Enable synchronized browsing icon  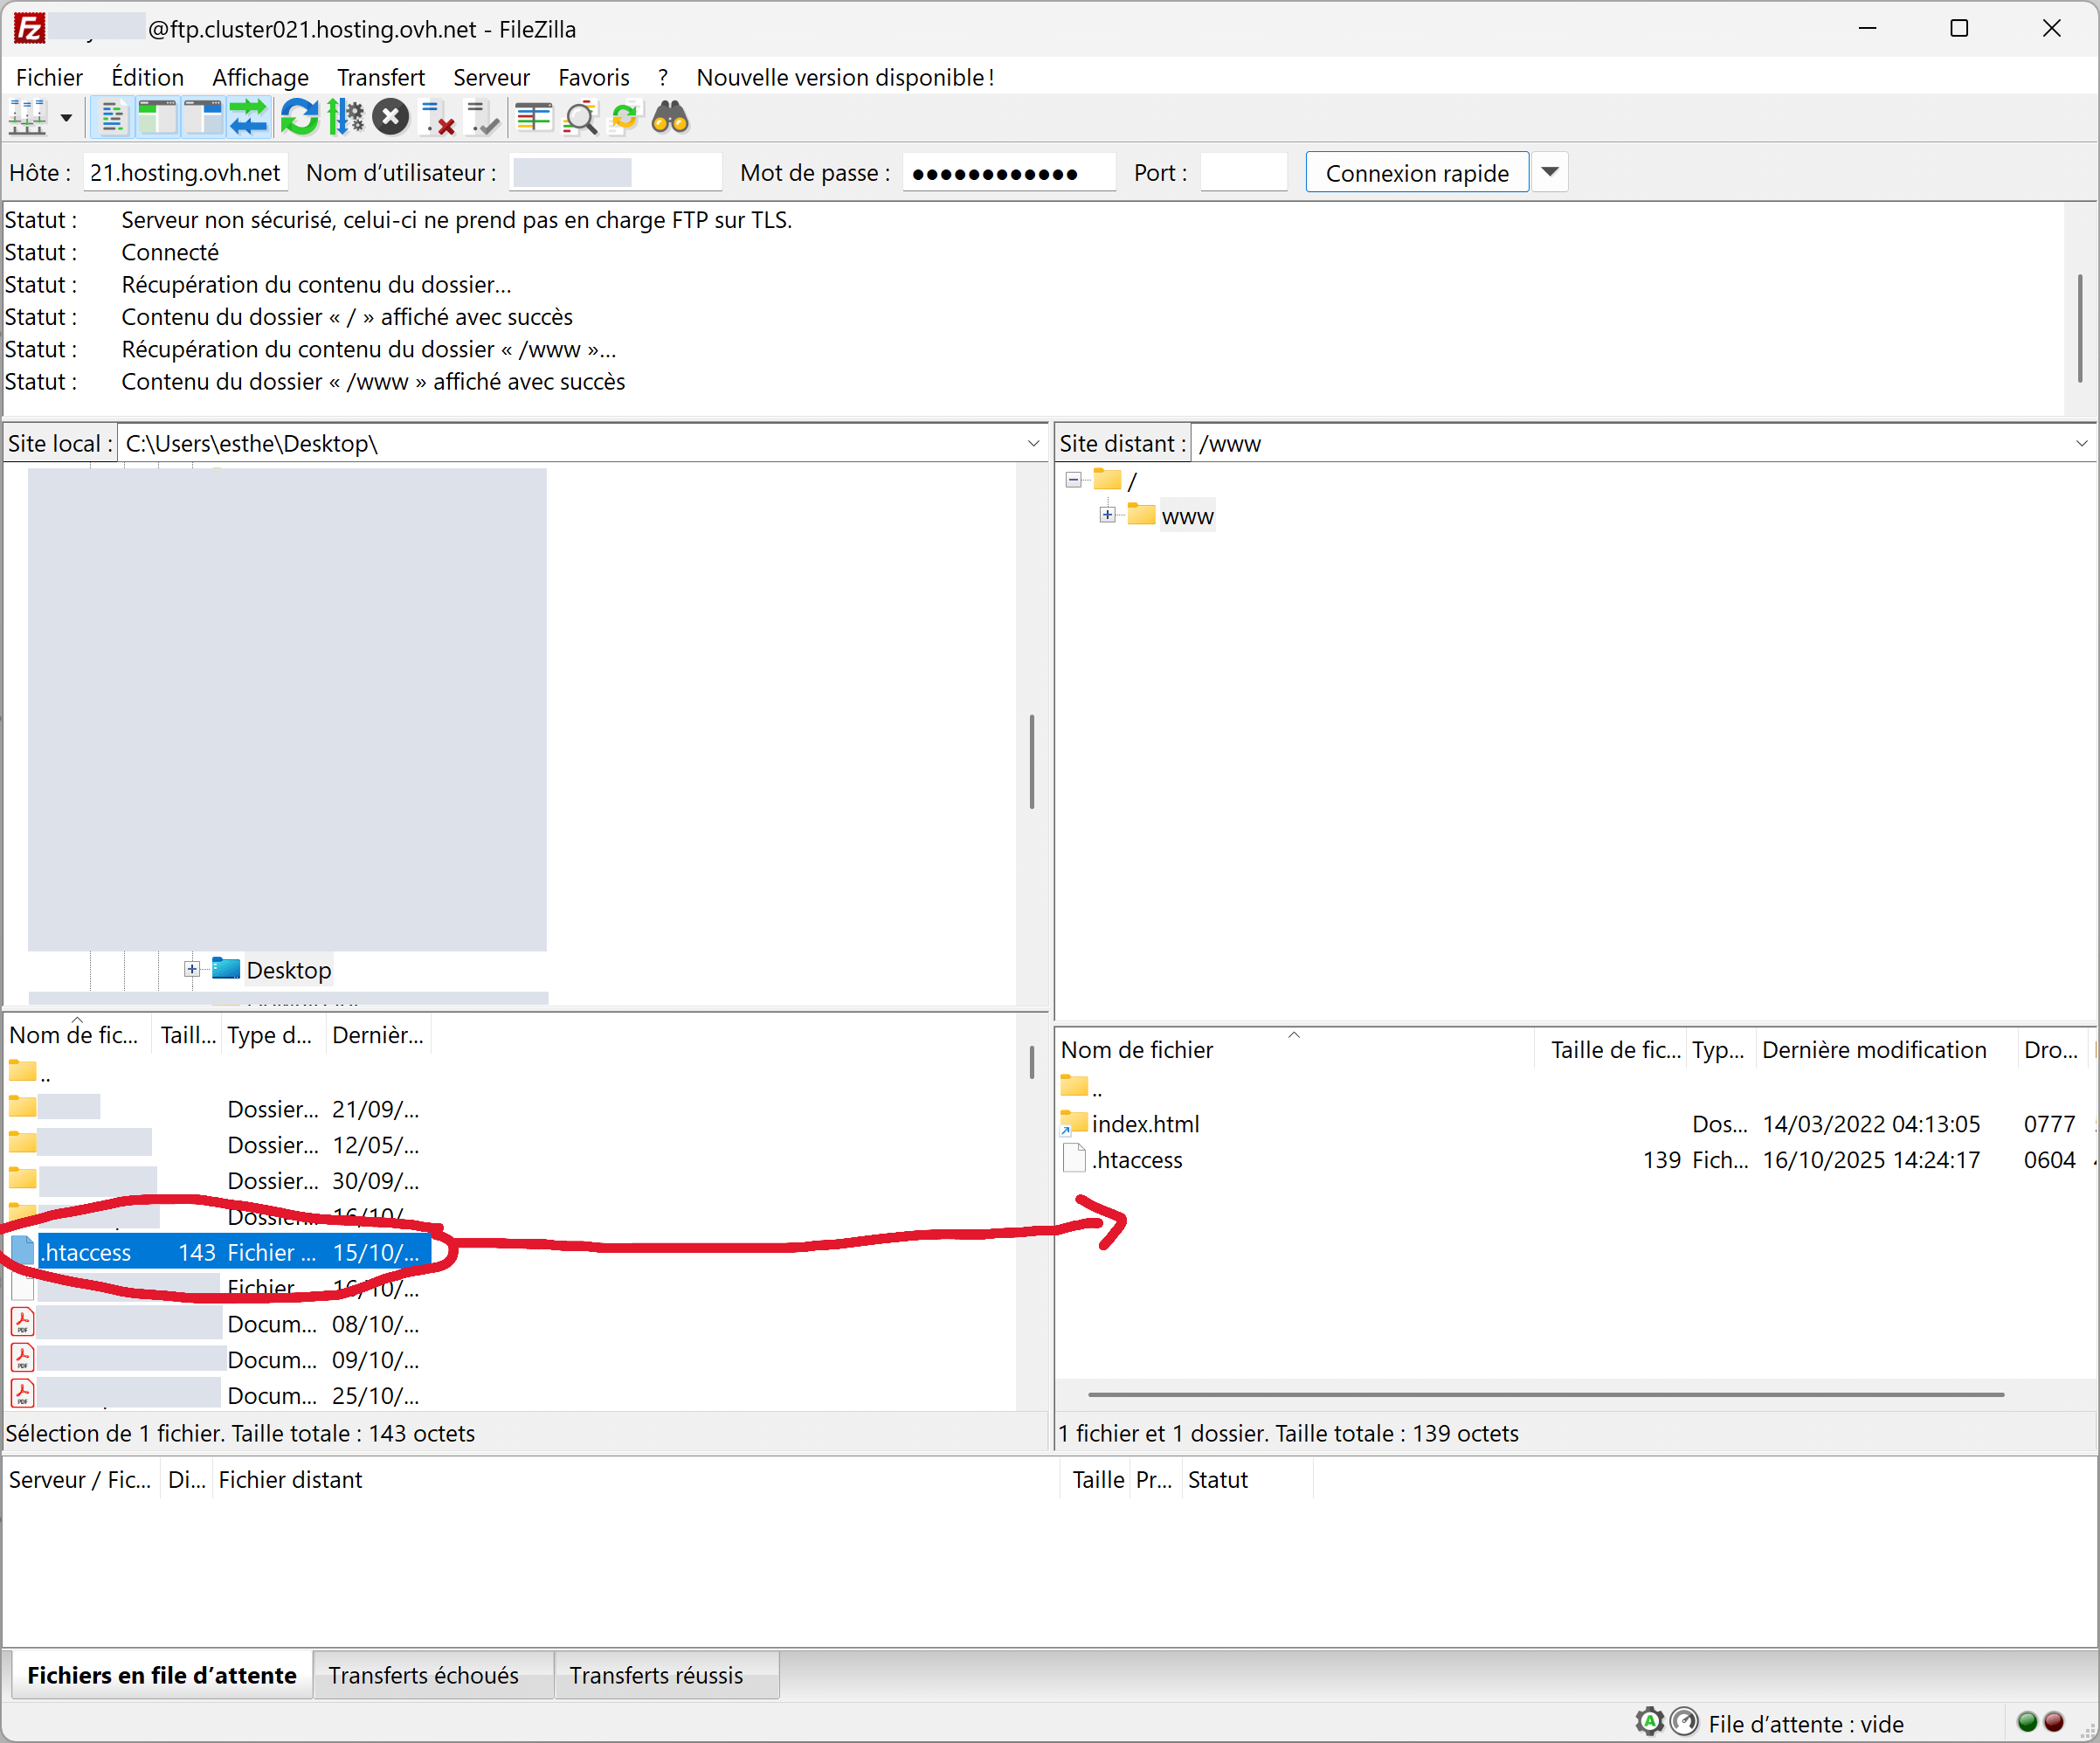coord(624,118)
